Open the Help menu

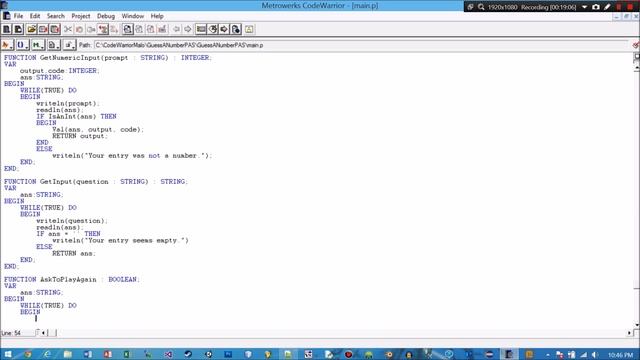[157, 16]
